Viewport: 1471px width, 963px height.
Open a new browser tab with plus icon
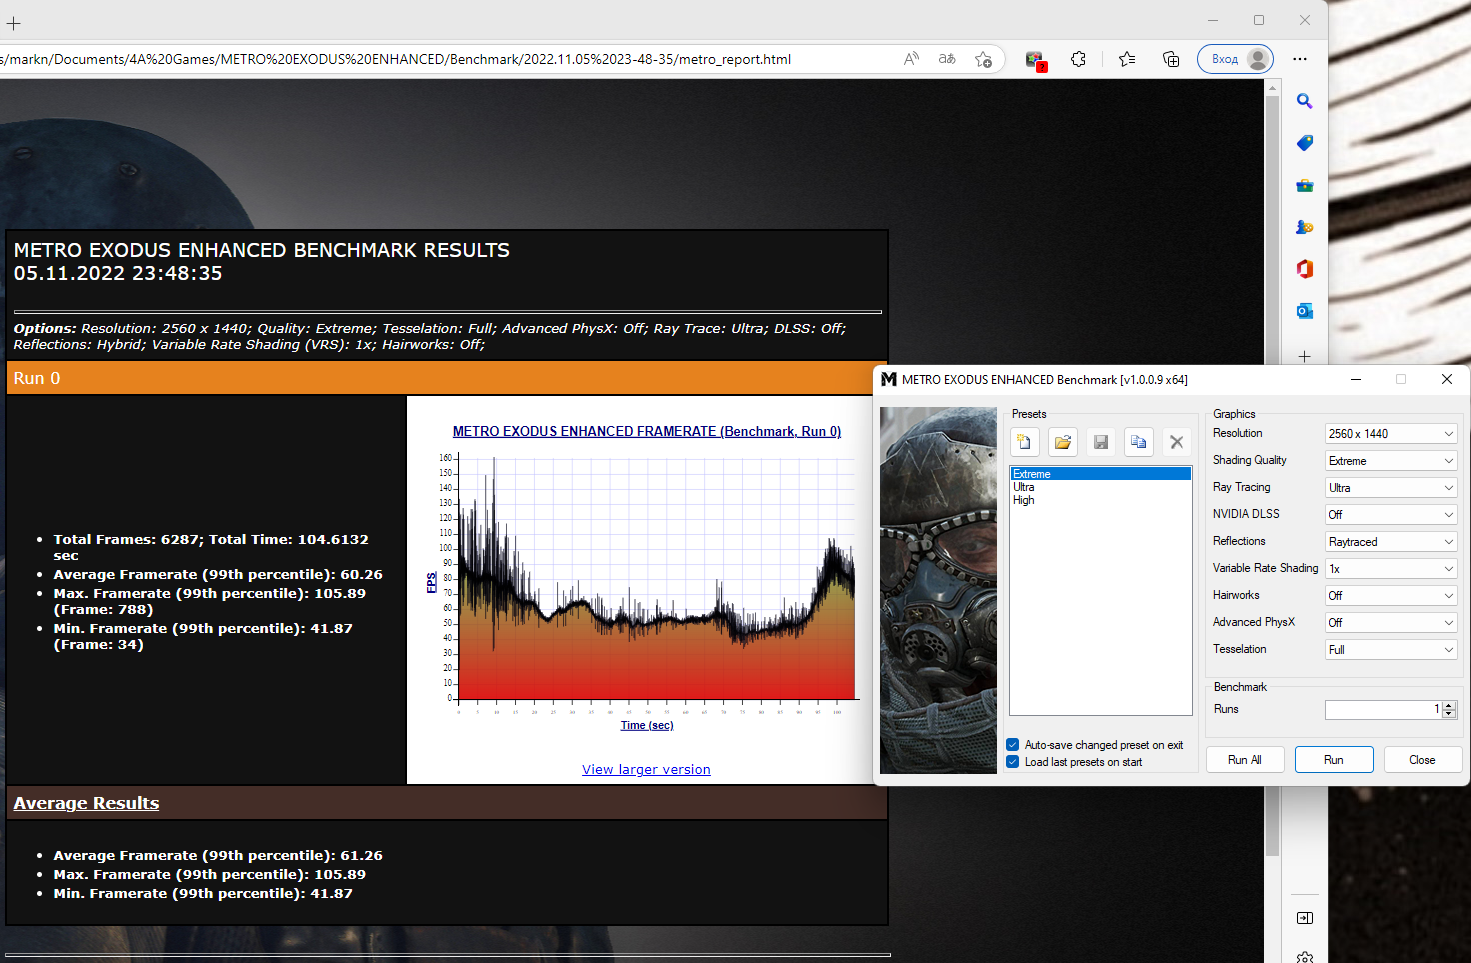pos(14,23)
